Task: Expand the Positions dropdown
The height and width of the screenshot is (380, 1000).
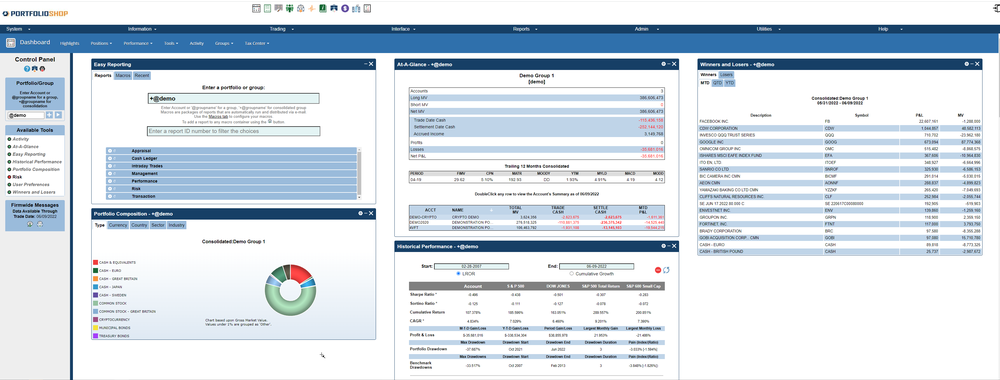Action: pos(101,43)
